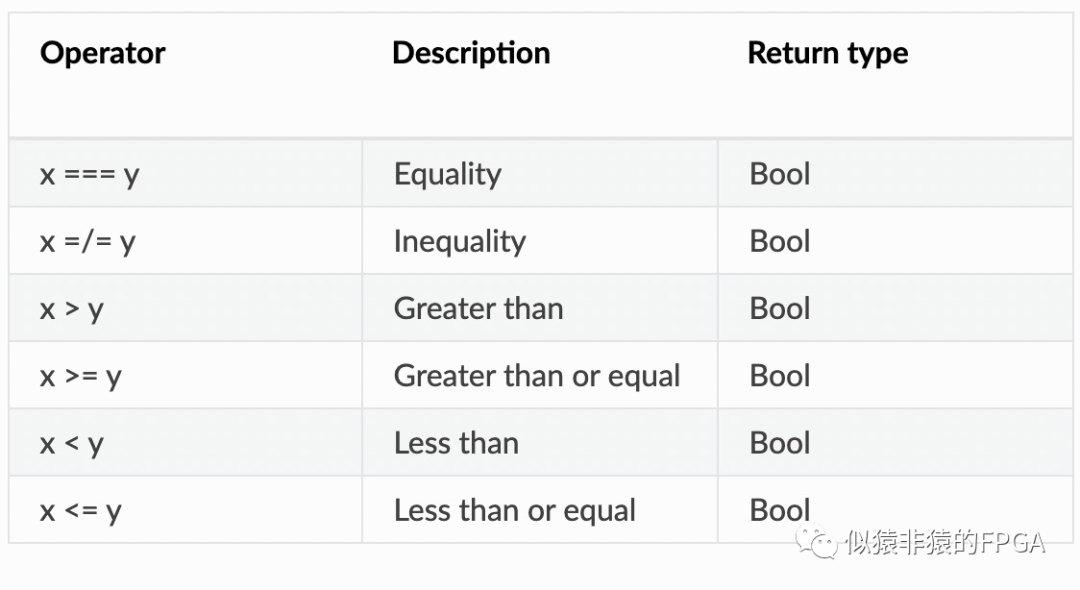Click the Description column header
The image size is (1080, 590).
pyautogui.click(x=471, y=53)
